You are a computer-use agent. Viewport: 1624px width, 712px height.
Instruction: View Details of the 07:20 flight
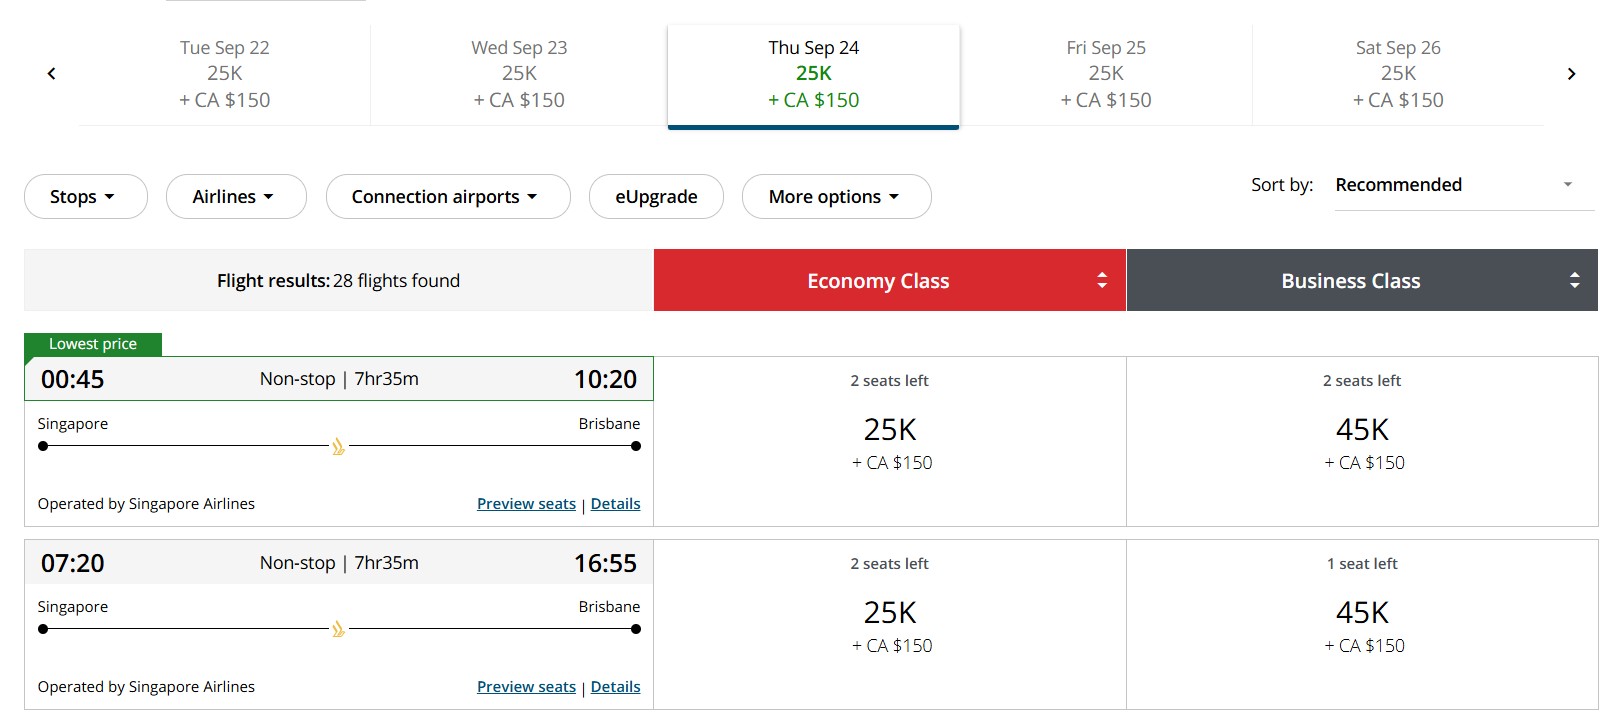tap(615, 687)
